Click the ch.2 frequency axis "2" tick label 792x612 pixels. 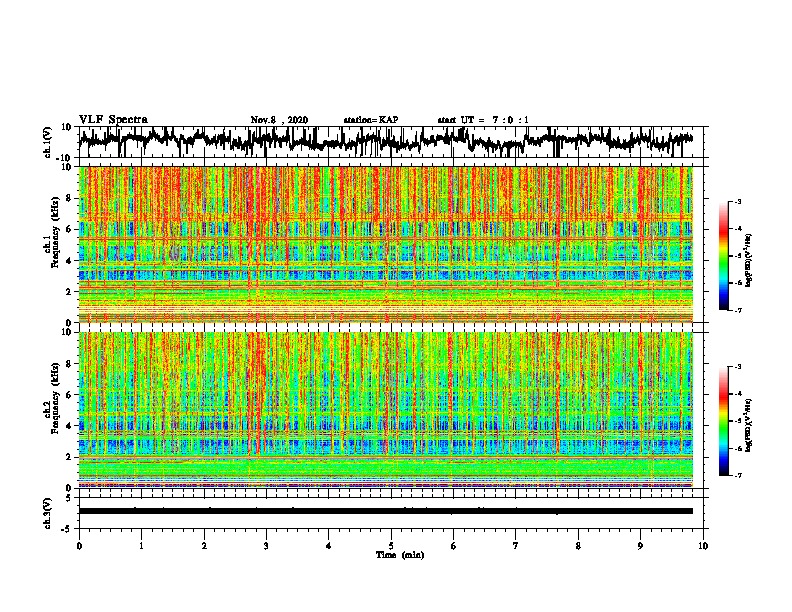pos(69,457)
